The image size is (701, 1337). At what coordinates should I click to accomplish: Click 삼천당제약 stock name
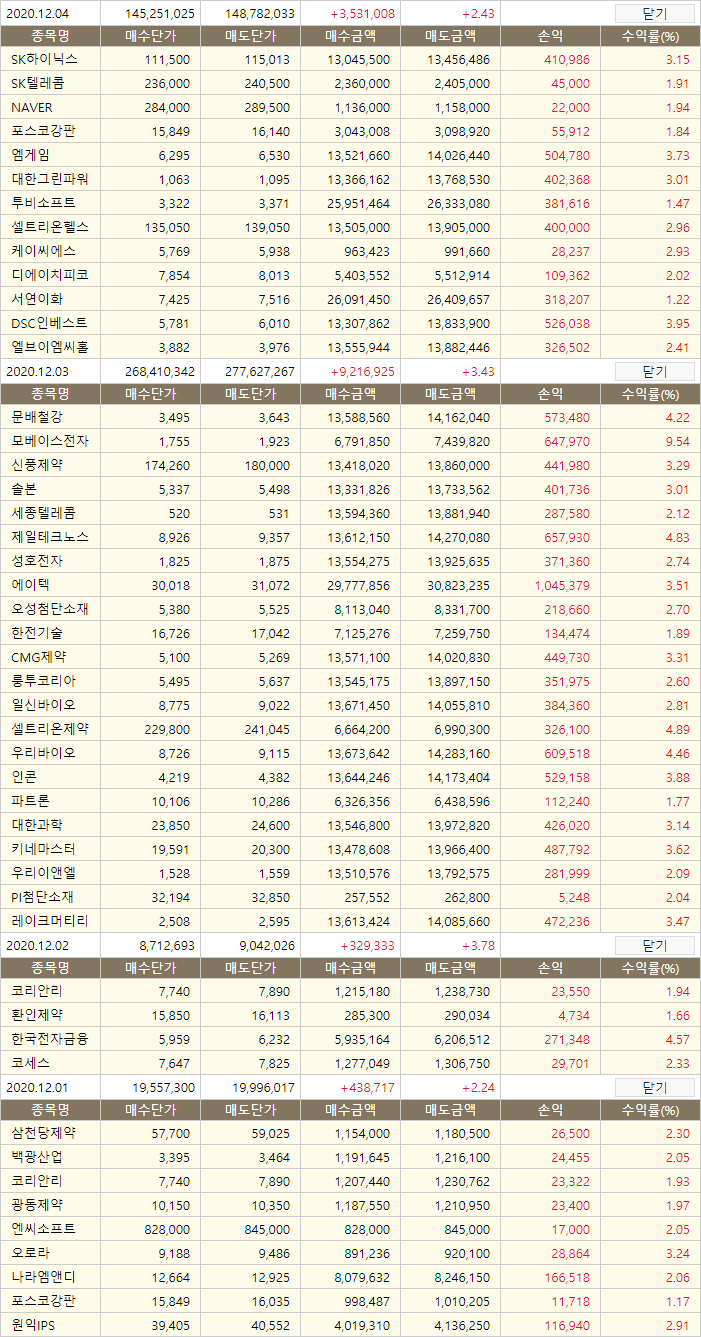pos(43,1133)
